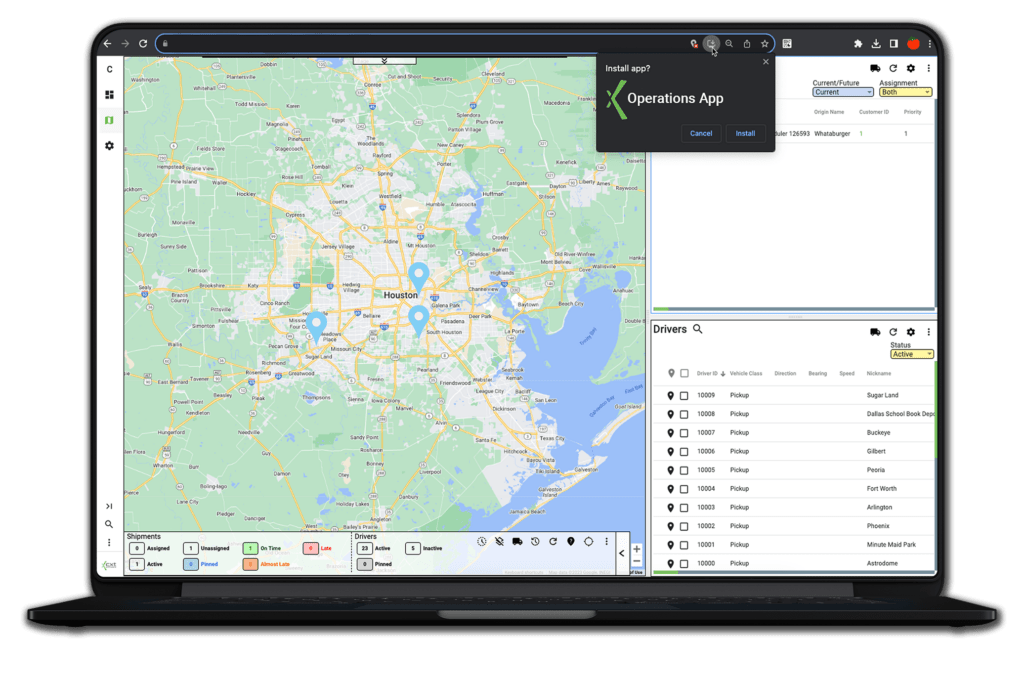Select all drivers via the header checkbox

(x=684, y=372)
